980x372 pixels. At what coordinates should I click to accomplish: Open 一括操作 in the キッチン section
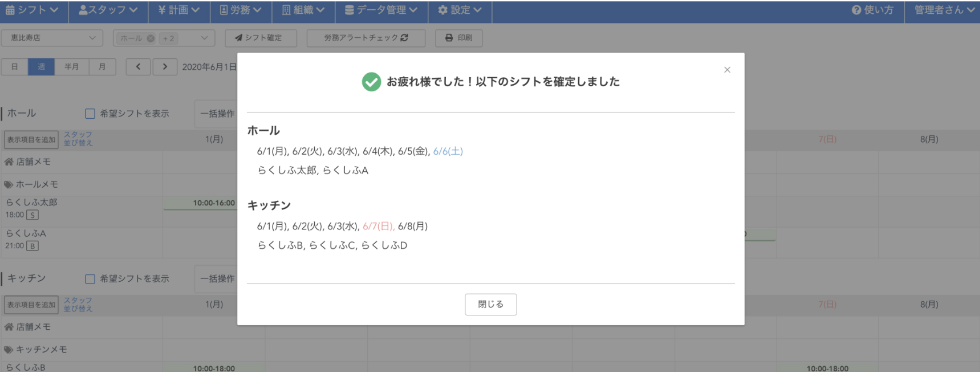coord(216,279)
